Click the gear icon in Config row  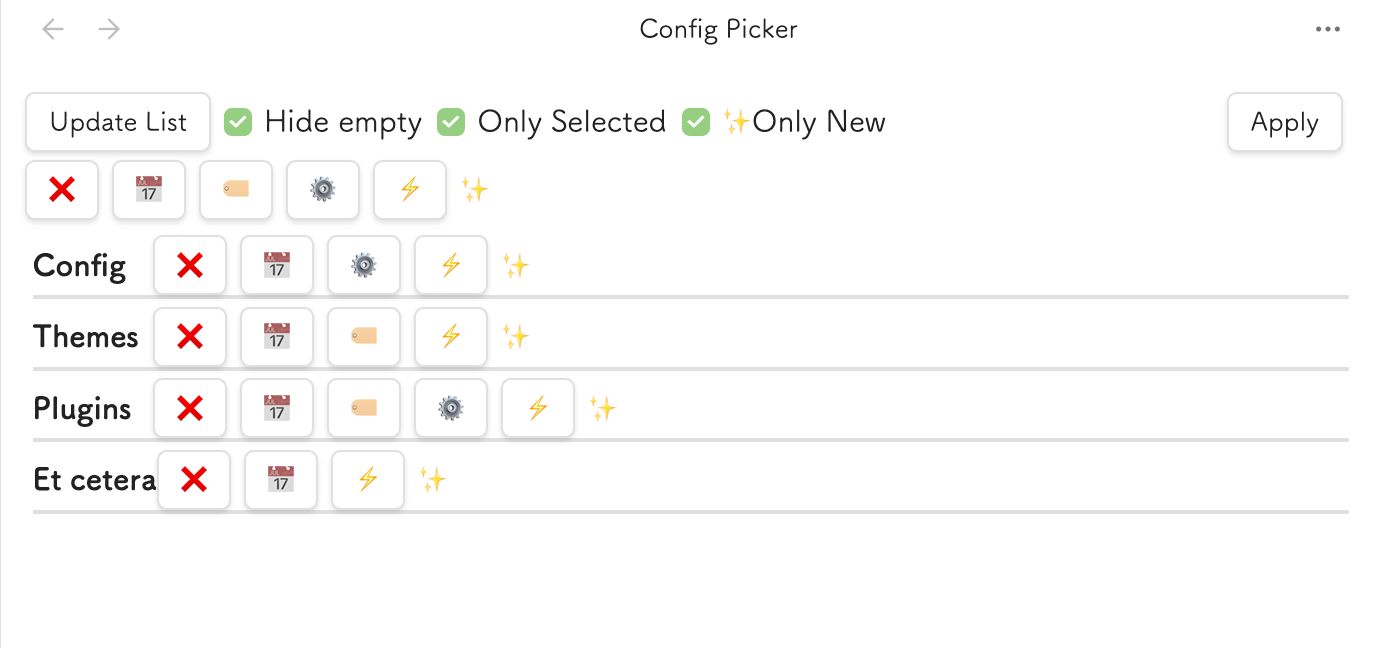364,265
